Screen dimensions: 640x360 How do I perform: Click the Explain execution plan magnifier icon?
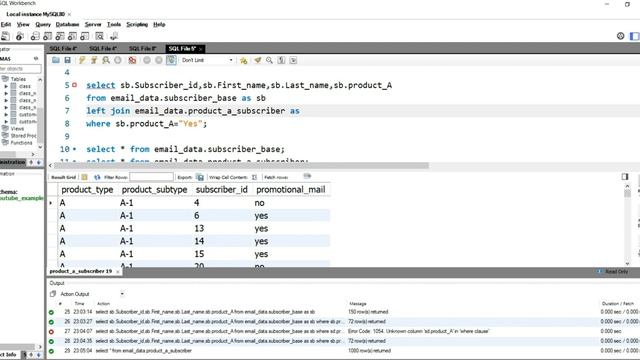click(106, 60)
